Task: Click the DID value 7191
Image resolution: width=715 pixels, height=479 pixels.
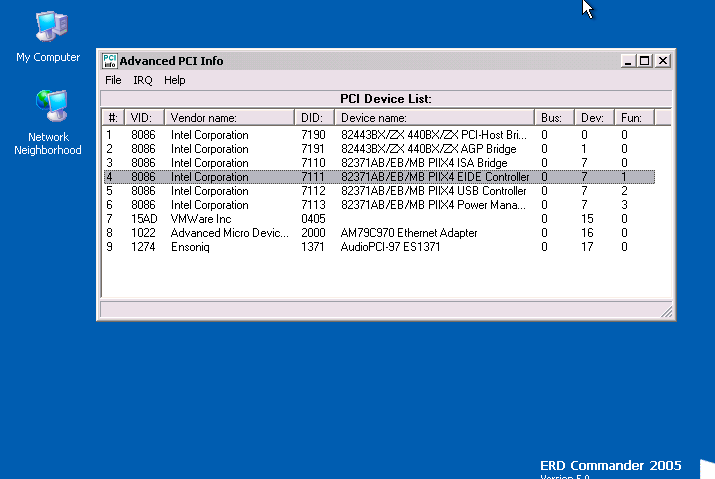Action: (313, 149)
